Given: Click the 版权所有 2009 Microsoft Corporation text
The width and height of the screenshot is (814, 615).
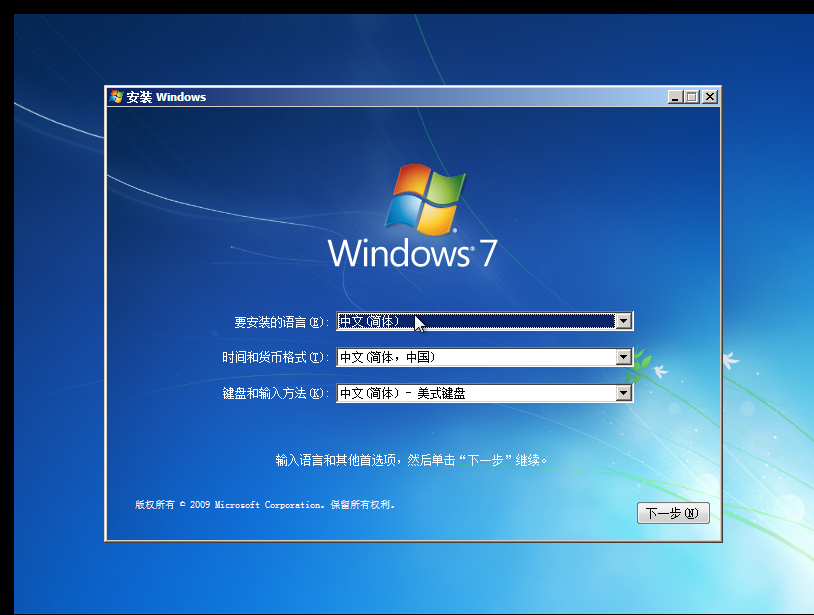Looking at the screenshot, I should pos(265,504).
